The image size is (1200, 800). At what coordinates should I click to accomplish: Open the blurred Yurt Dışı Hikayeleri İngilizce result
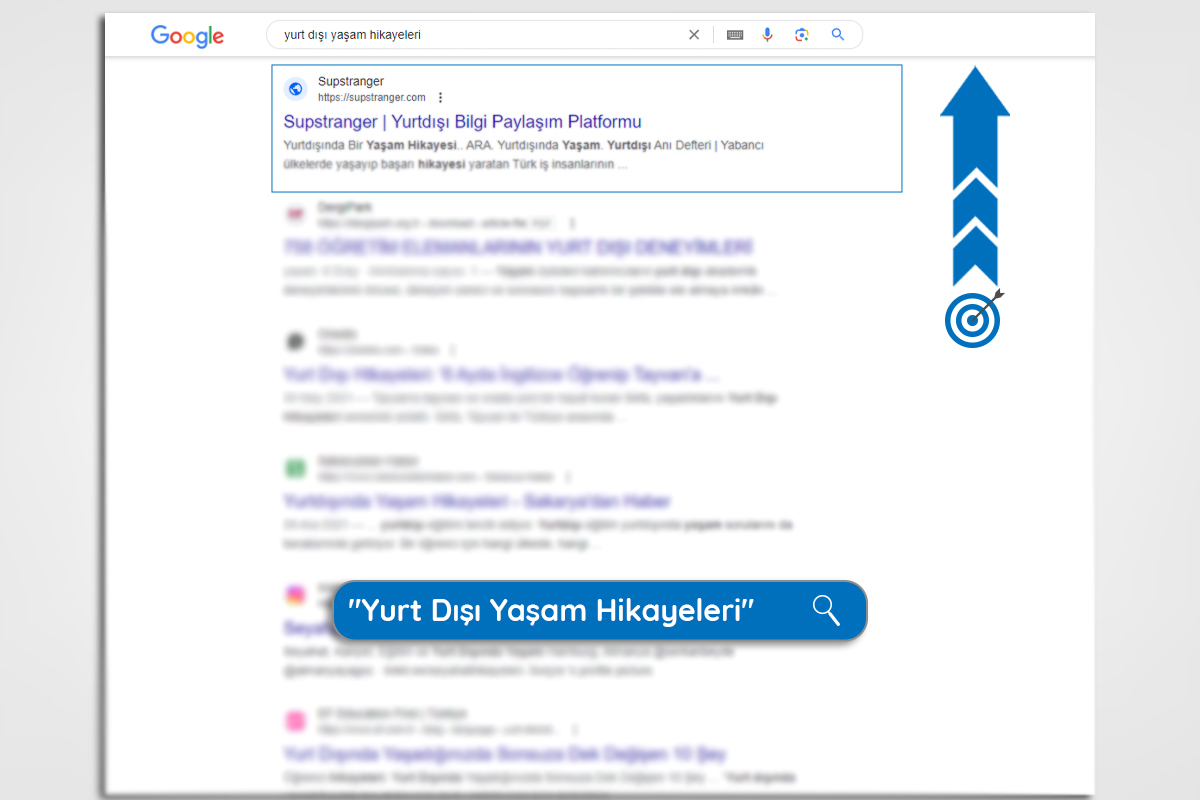(x=501, y=375)
